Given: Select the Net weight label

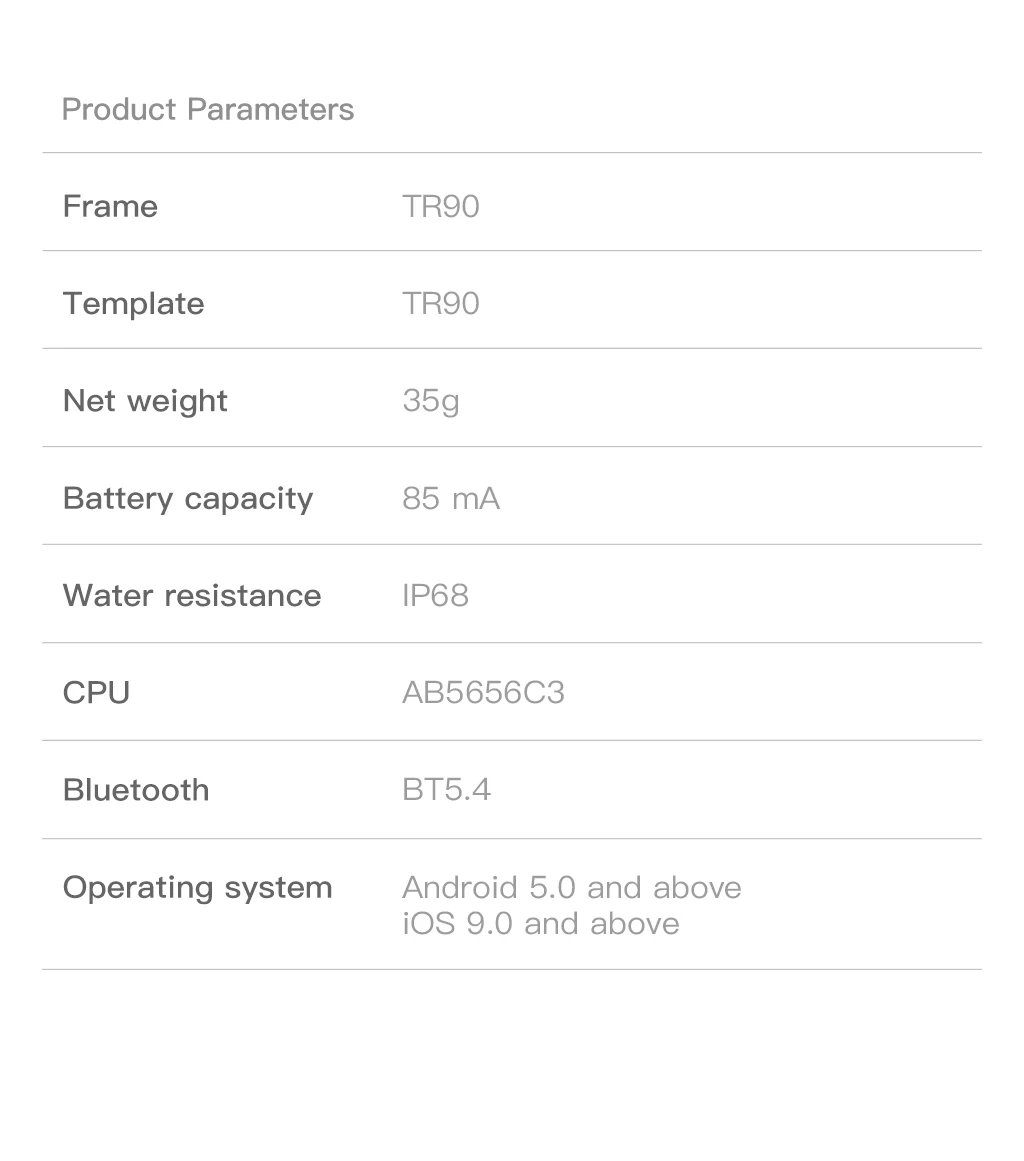Looking at the screenshot, I should 145,401.
